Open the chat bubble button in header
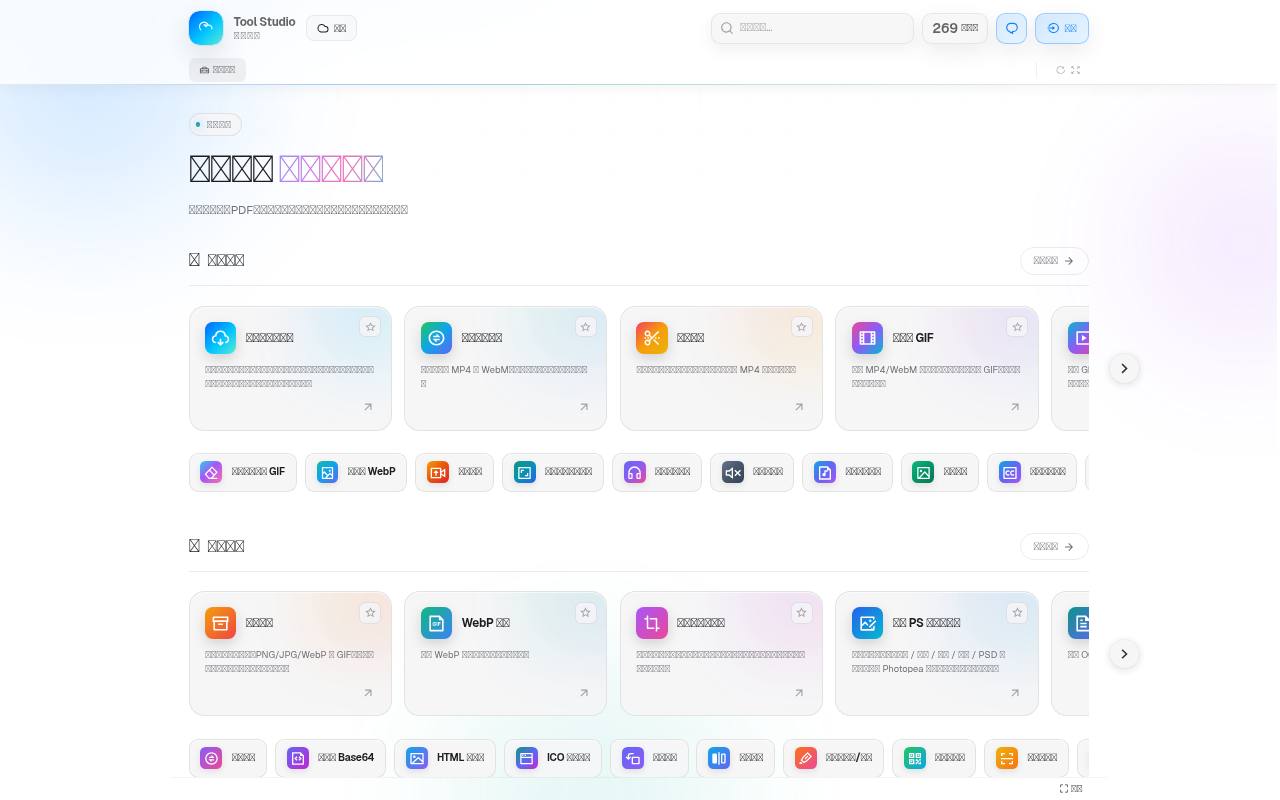This screenshot has width=1280, height=800. pyautogui.click(x=1011, y=28)
